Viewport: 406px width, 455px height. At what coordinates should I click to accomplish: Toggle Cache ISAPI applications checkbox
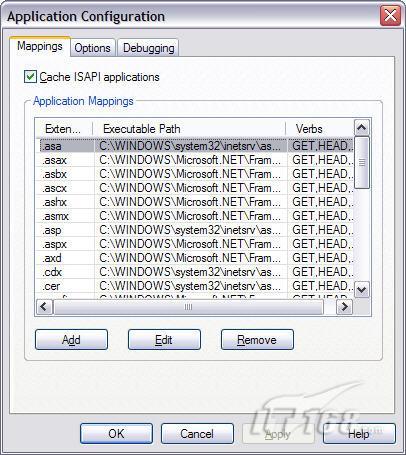click(30, 77)
